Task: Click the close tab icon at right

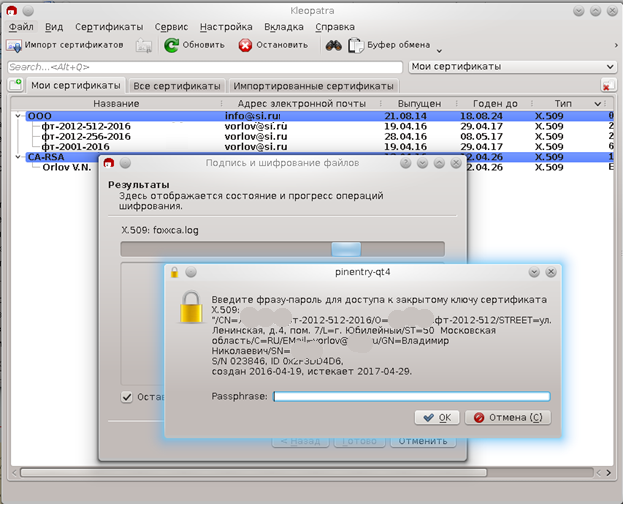Action: (607, 85)
